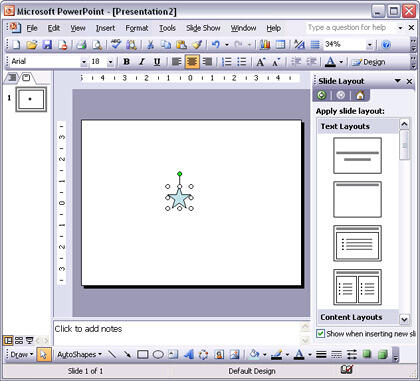420x381 pixels.
Task: Click the Undo arrow
Action: tap(216, 44)
